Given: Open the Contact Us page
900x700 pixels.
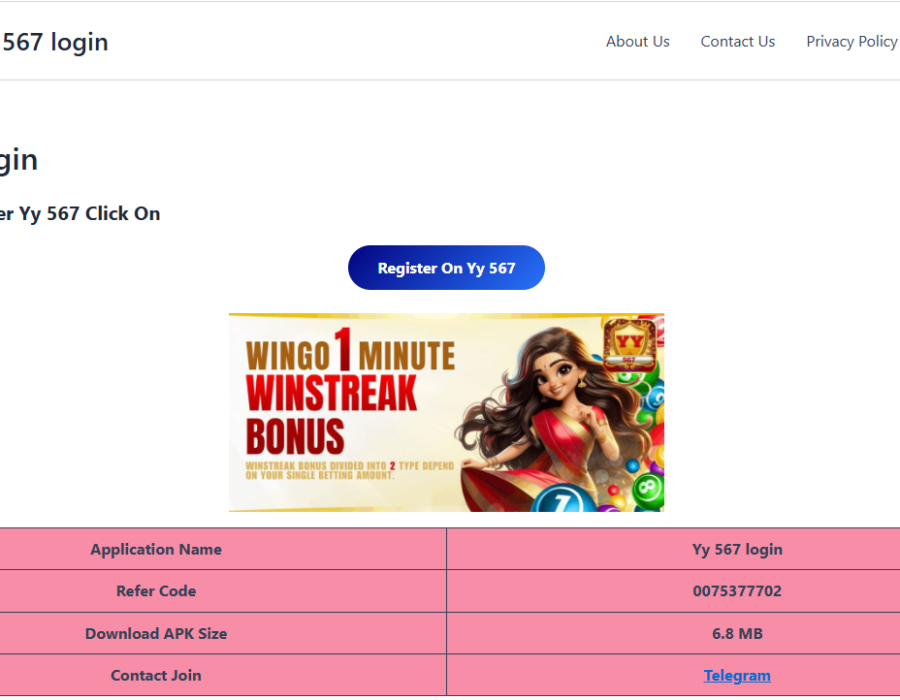Looking at the screenshot, I should tap(738, 42).
